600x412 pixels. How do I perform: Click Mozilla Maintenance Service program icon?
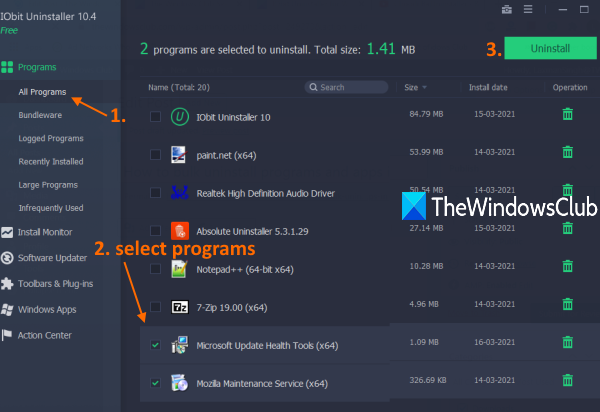179,383
